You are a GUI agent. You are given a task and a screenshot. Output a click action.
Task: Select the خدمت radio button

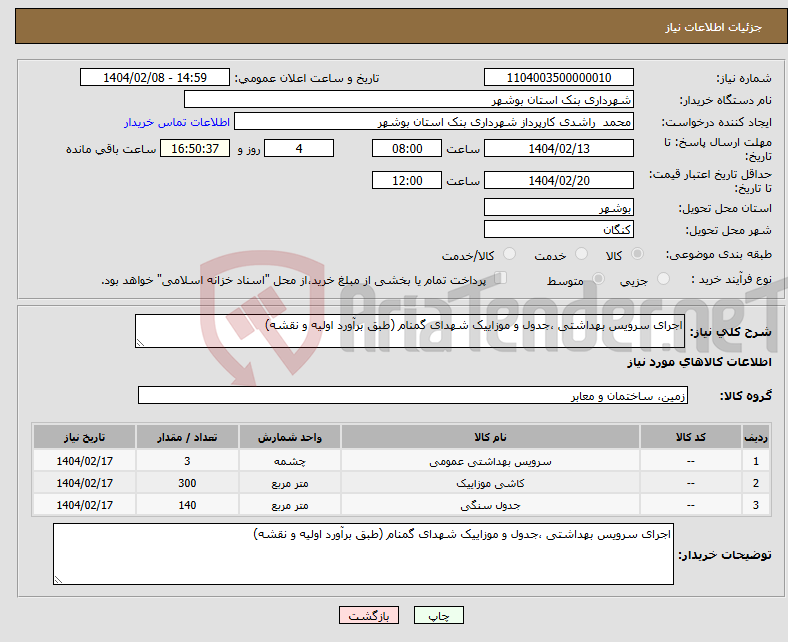click(x=581, y=254)
